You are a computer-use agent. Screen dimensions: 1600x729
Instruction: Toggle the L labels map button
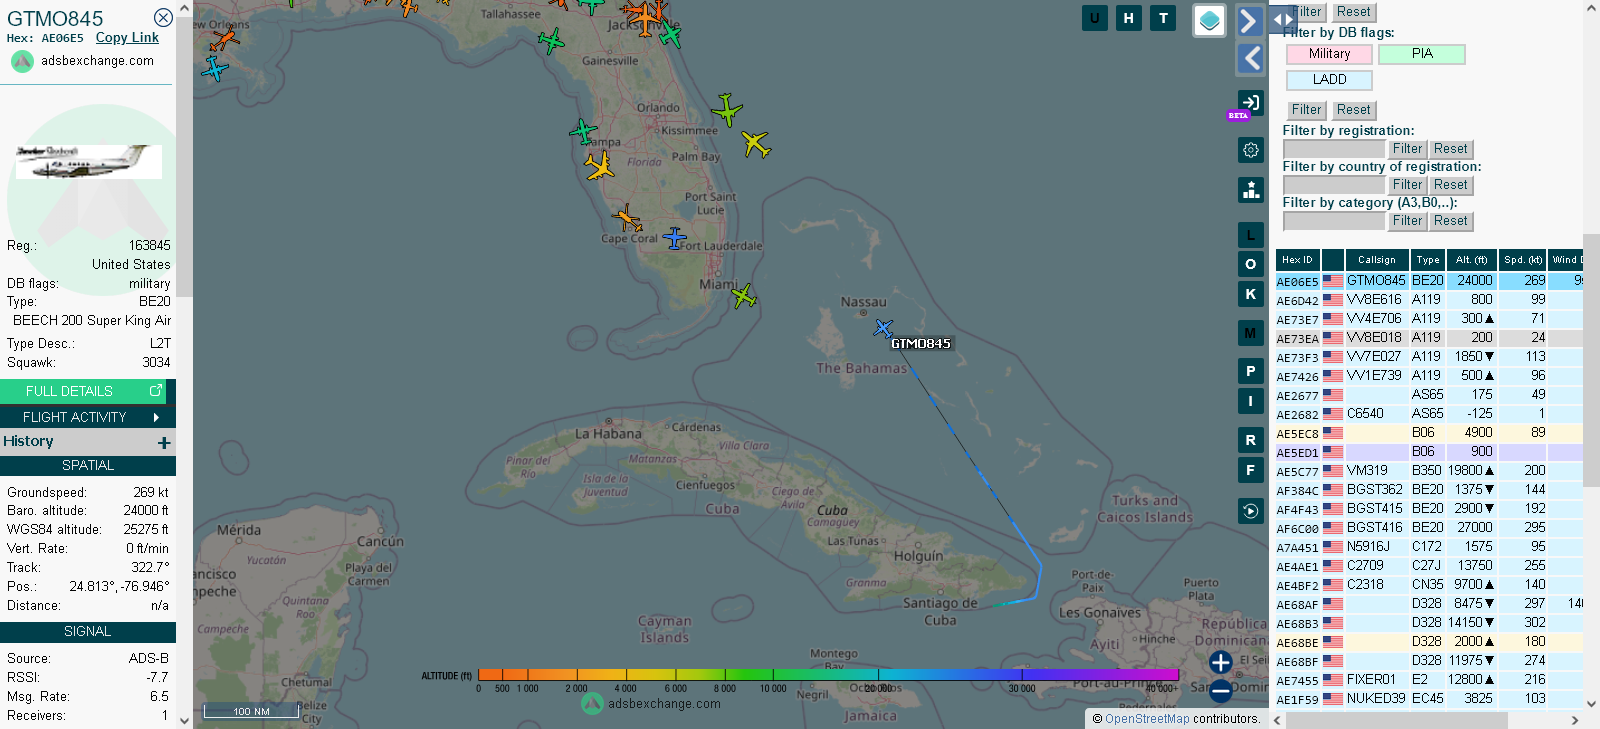click(x=1250, y=235)
